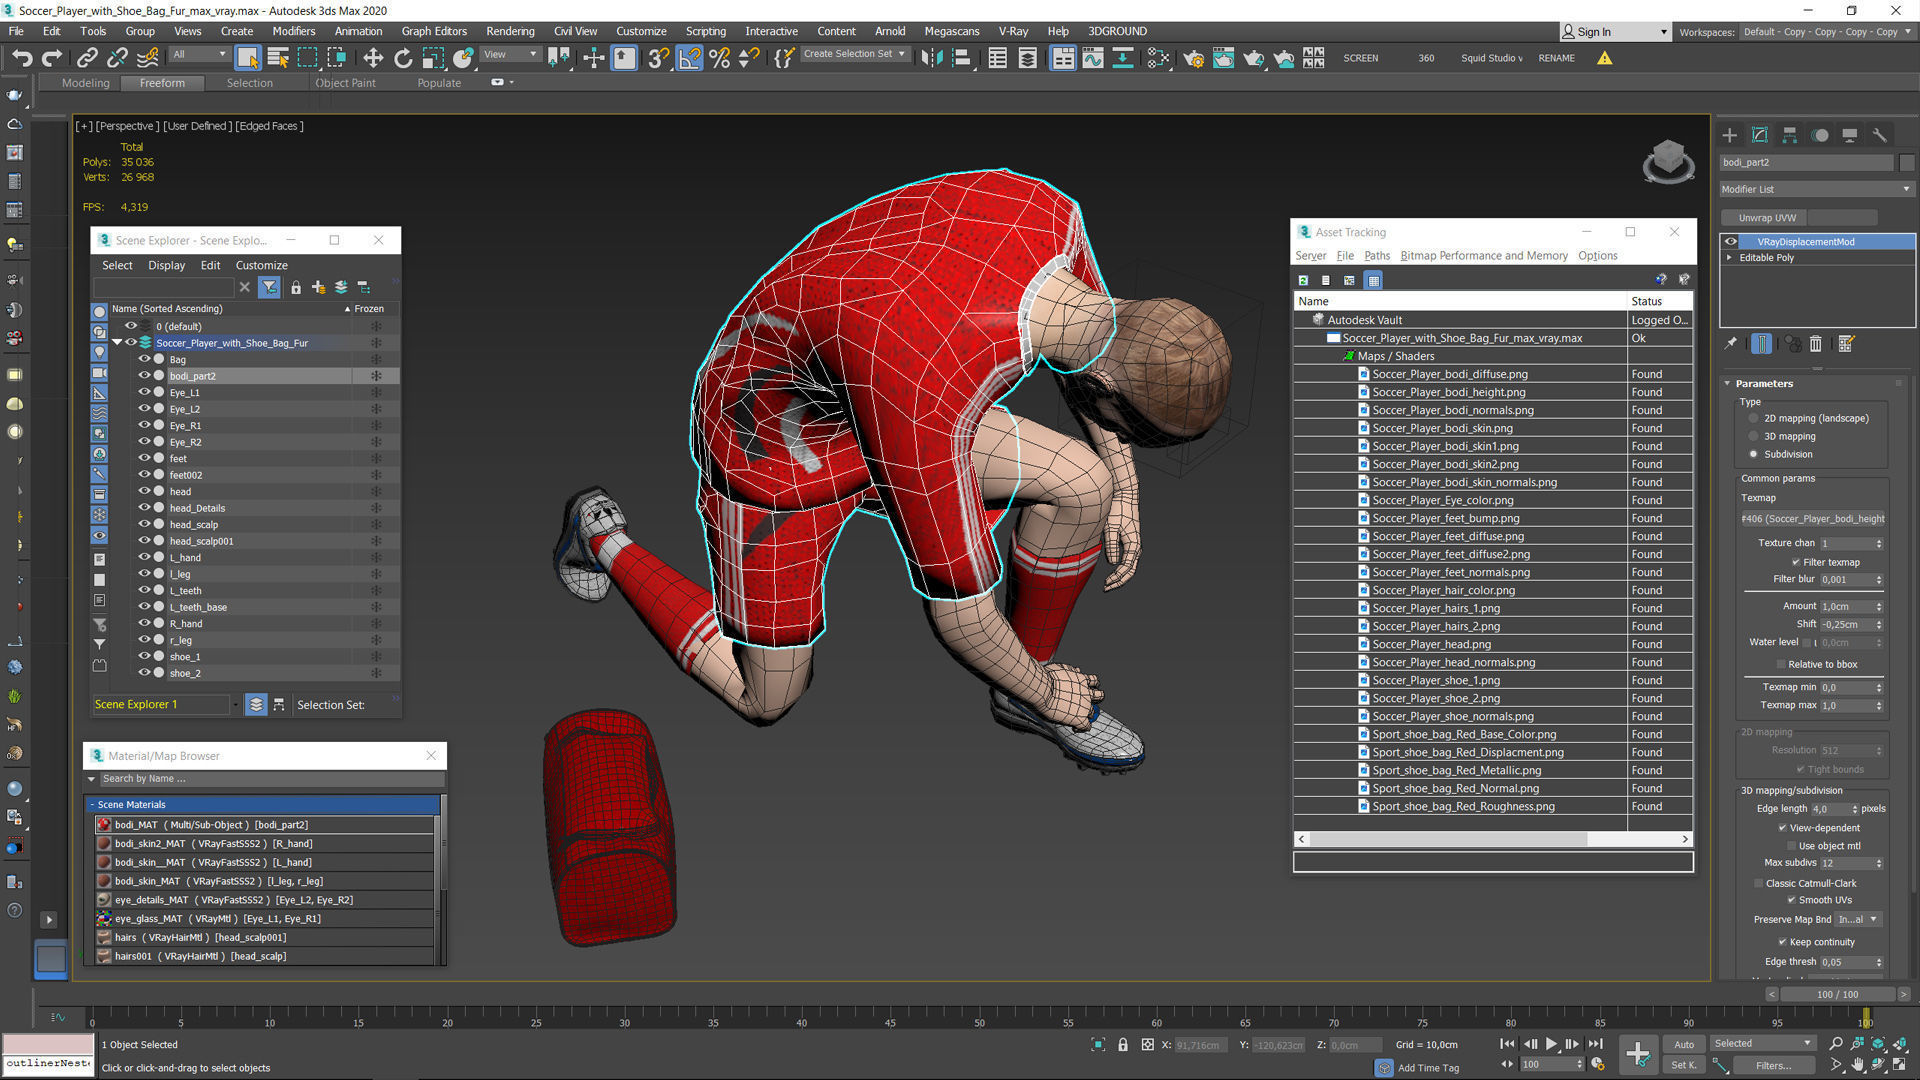The image size is (1920, 1080).
Task: Click the Pan View hand icon
Action: 1858,1065
